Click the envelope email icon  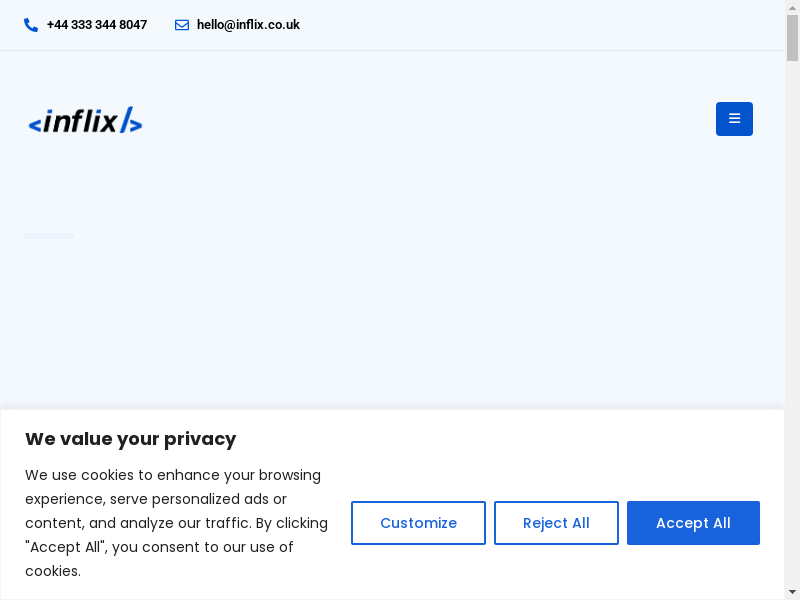coord(182,25)
